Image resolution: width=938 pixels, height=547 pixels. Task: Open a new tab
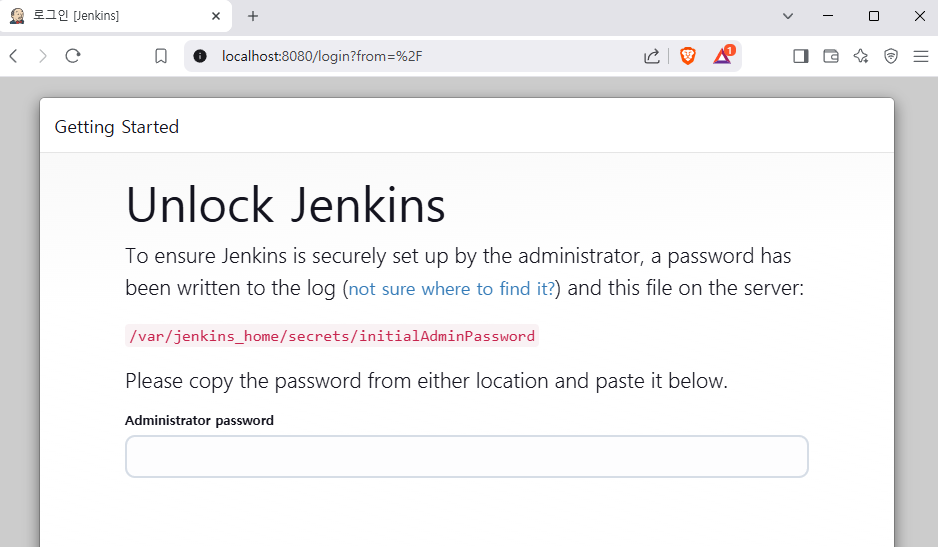click(x=253, y=16)
